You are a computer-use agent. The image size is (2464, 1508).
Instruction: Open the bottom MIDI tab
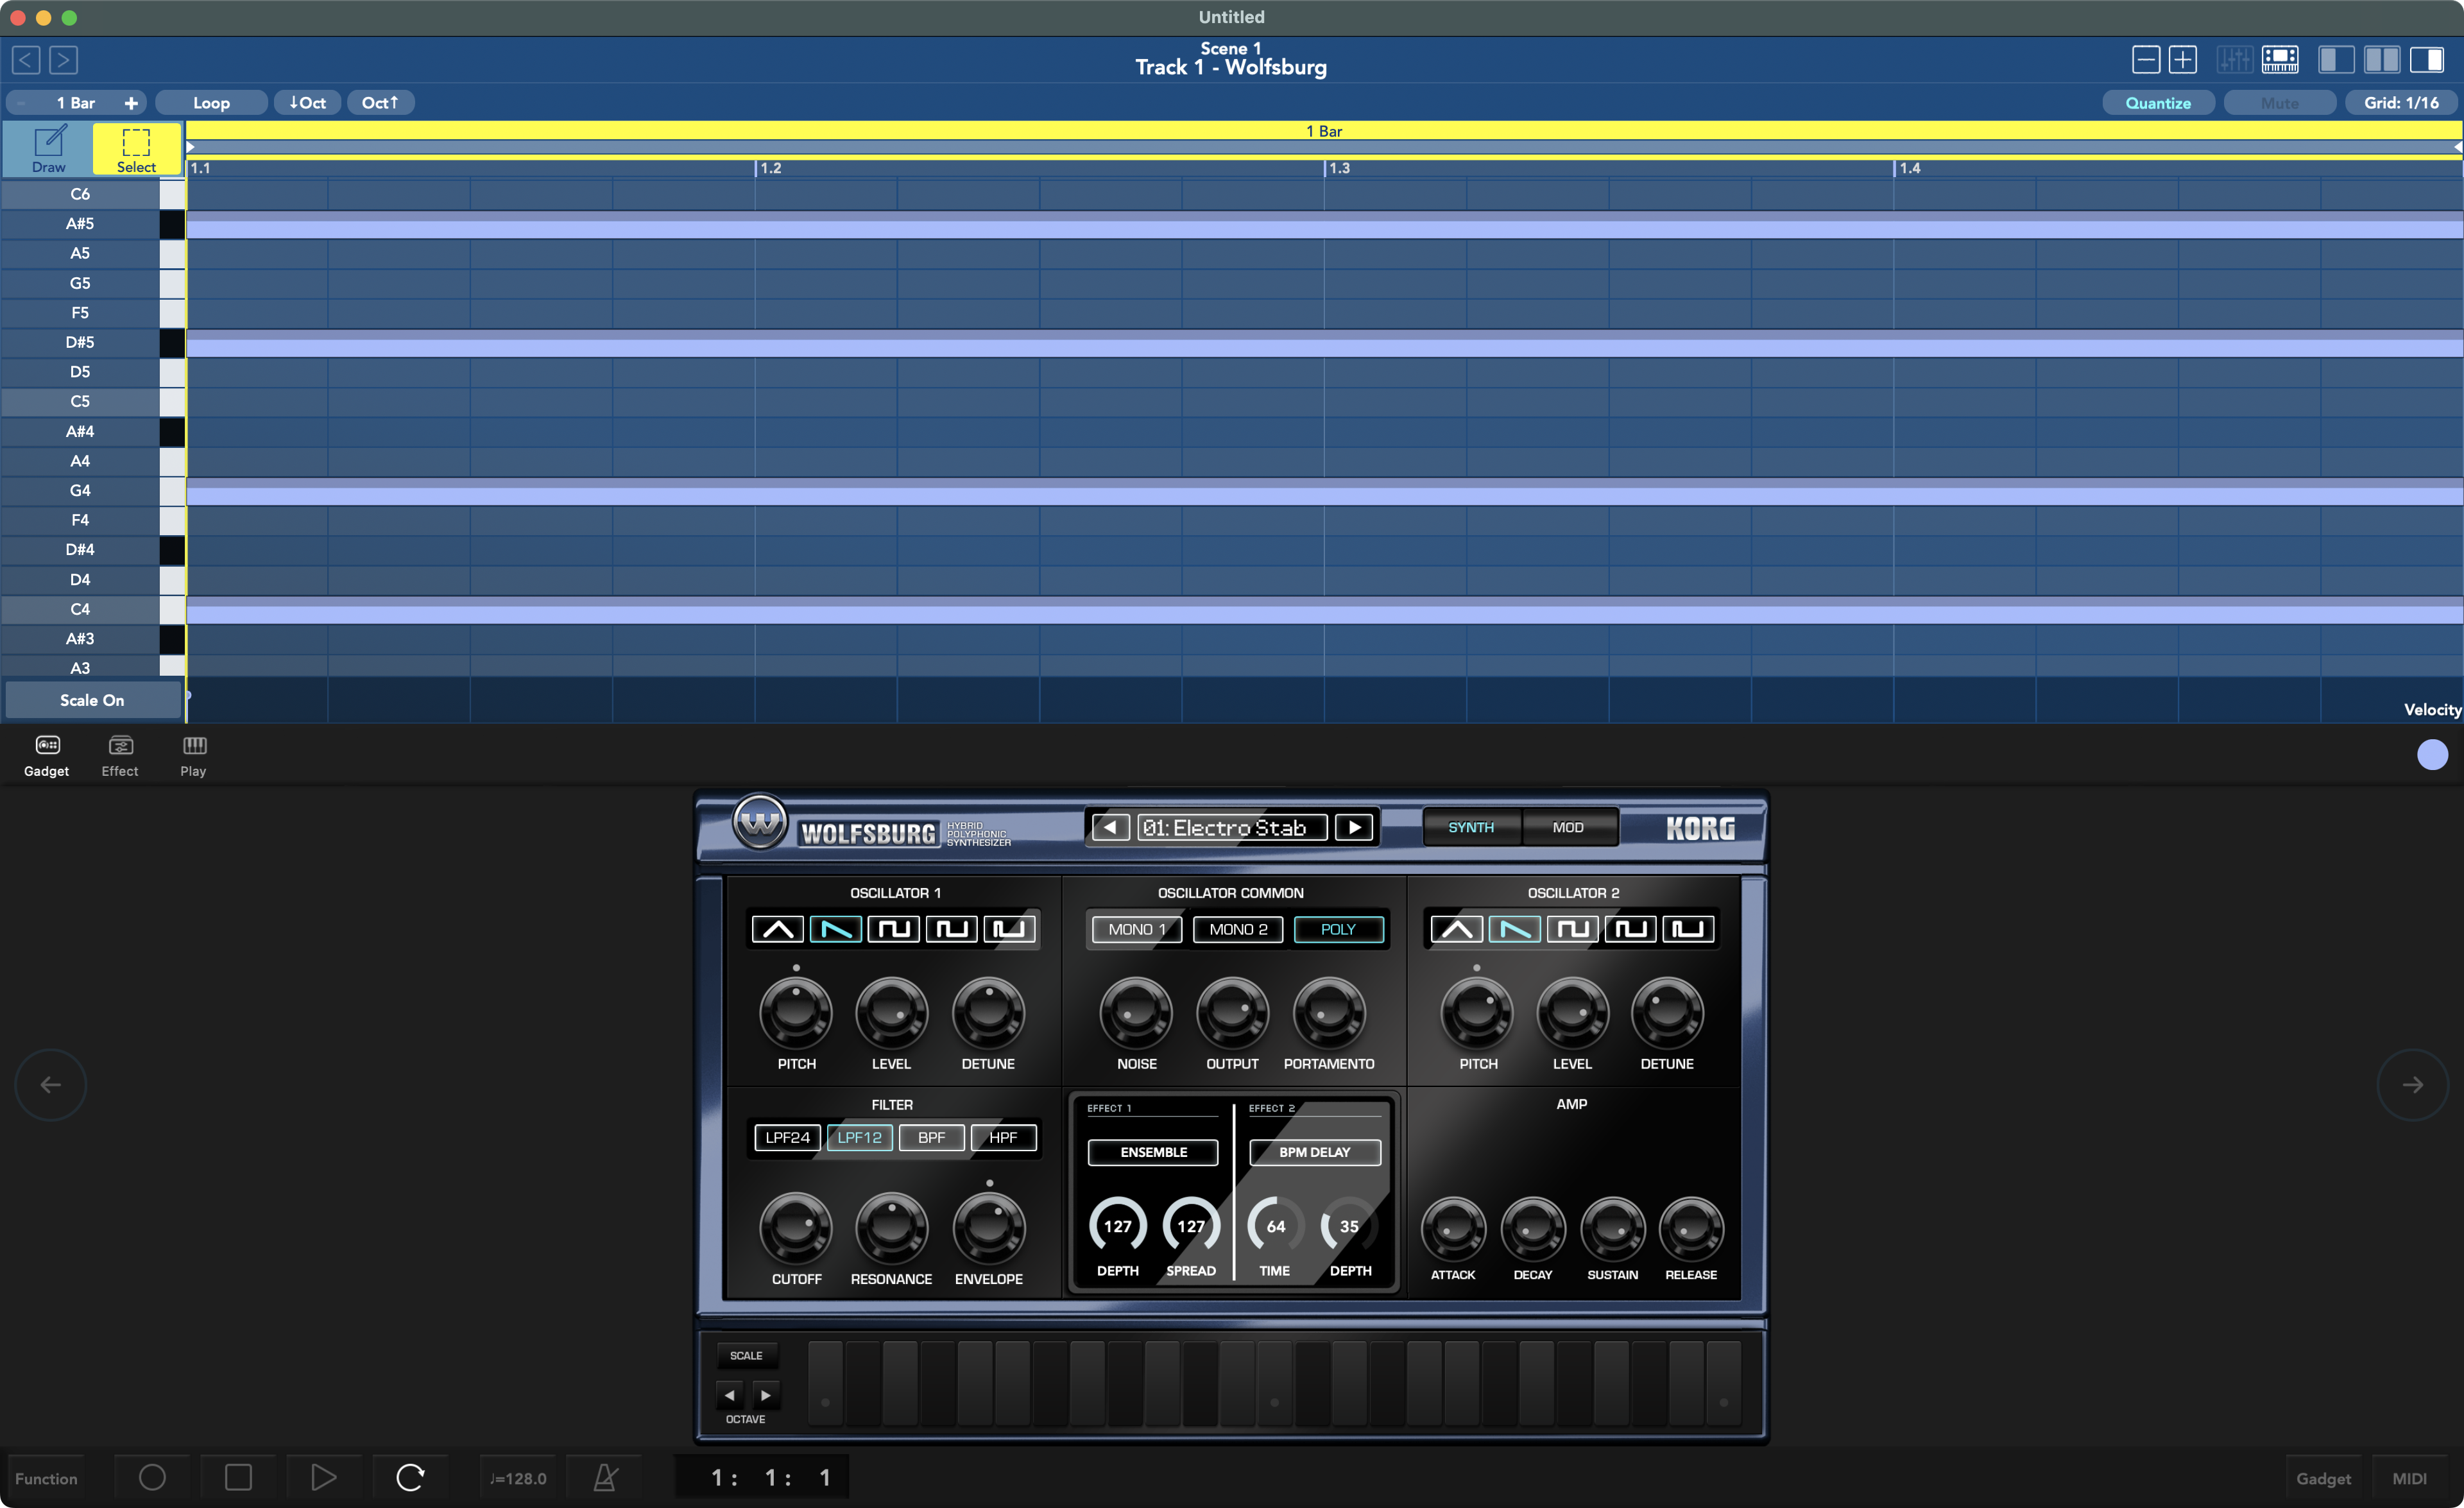point(2410,1478)
